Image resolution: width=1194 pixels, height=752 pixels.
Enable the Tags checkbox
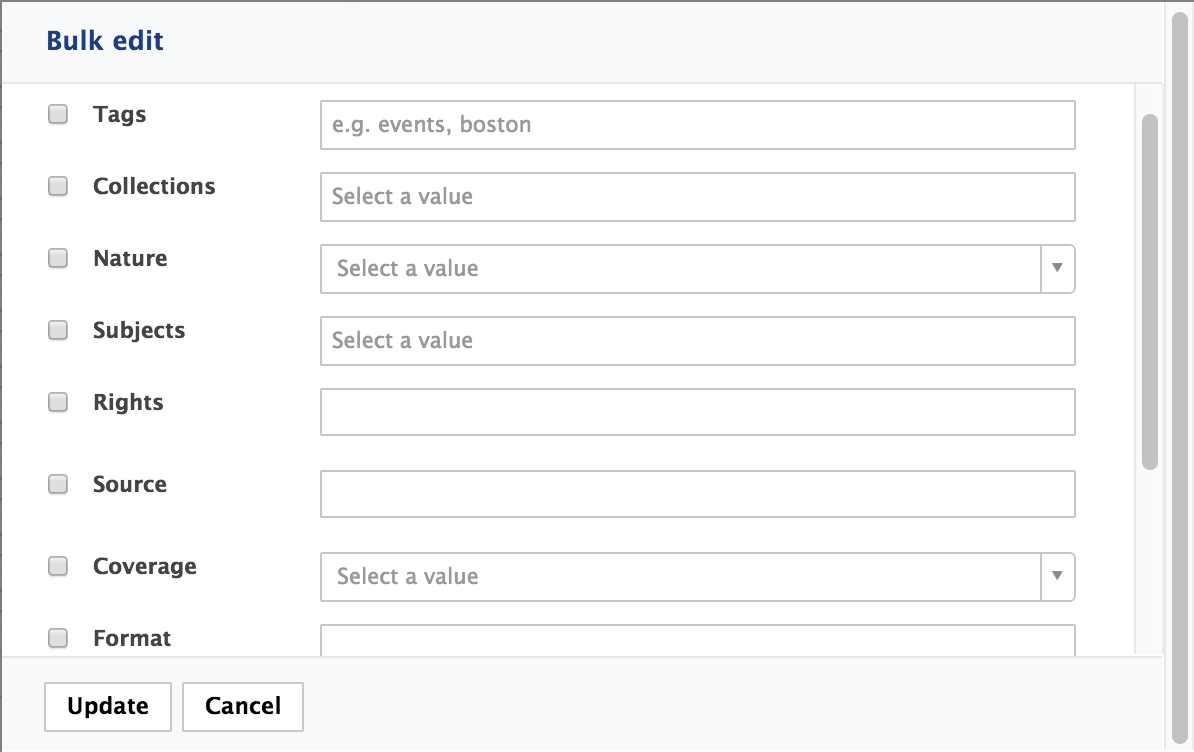[57, 114]
